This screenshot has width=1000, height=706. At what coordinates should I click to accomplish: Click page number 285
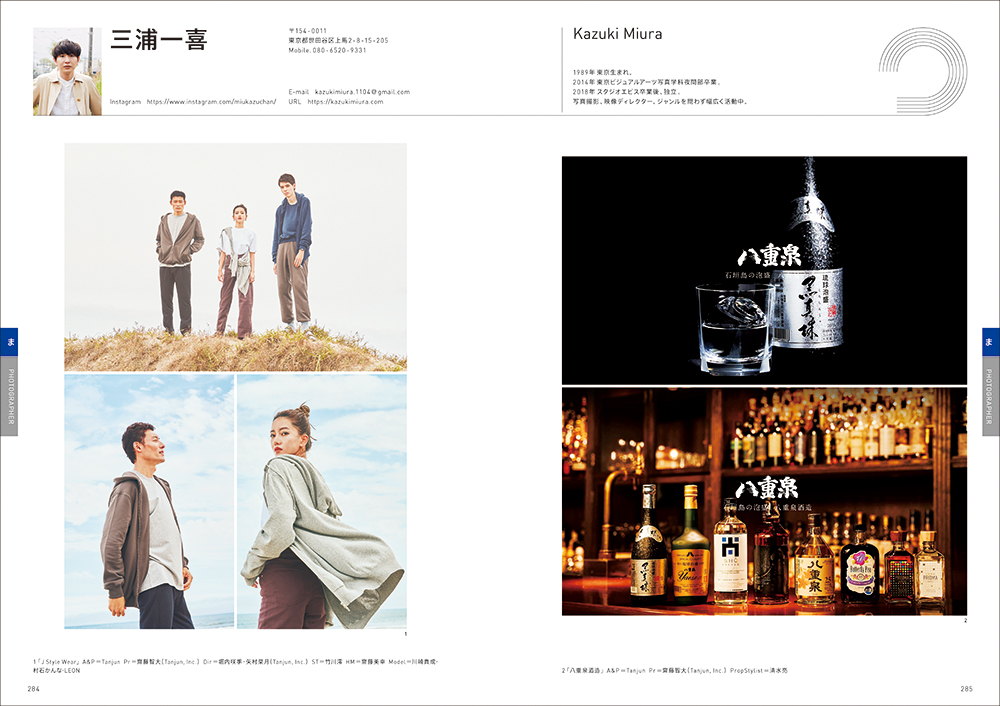[x=966, y=689]
